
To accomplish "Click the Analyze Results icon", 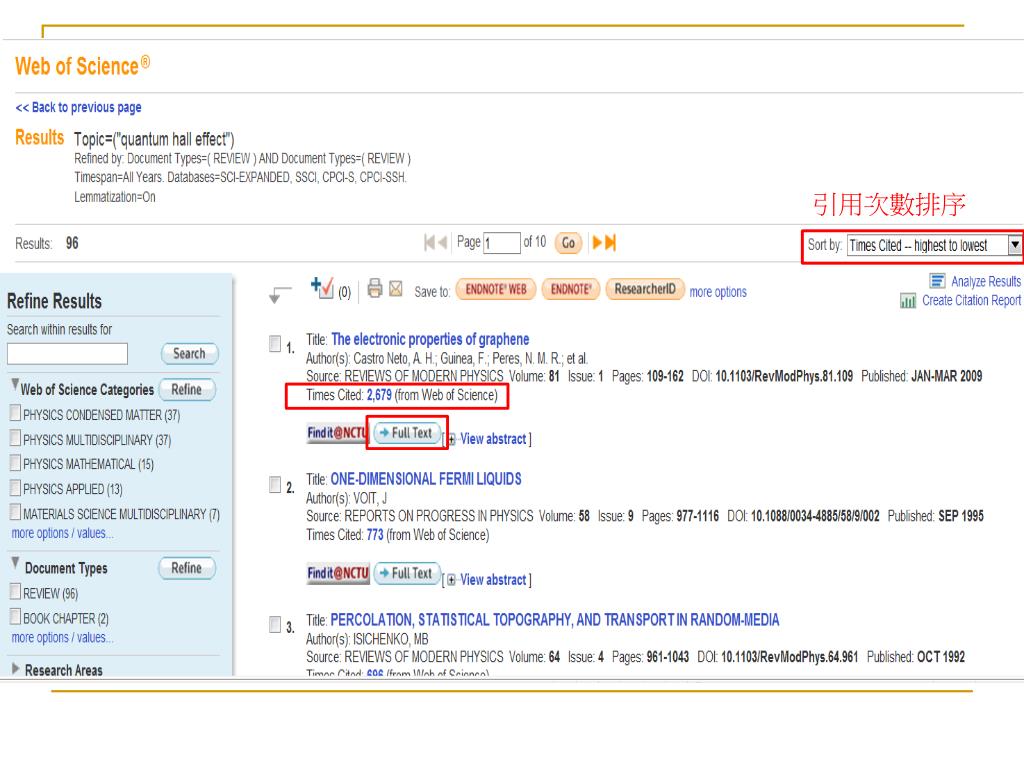I will pyautogui.click(x=937, y=281).
